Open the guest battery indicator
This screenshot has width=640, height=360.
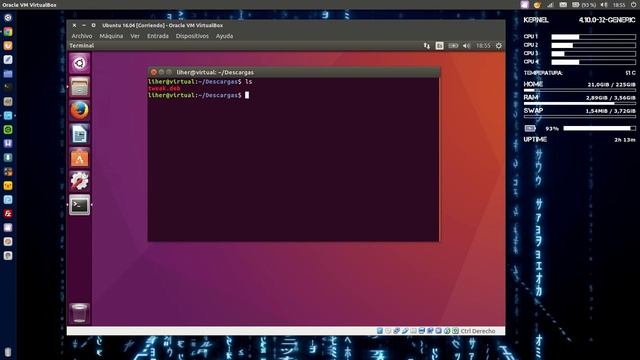tap(453, 46)
